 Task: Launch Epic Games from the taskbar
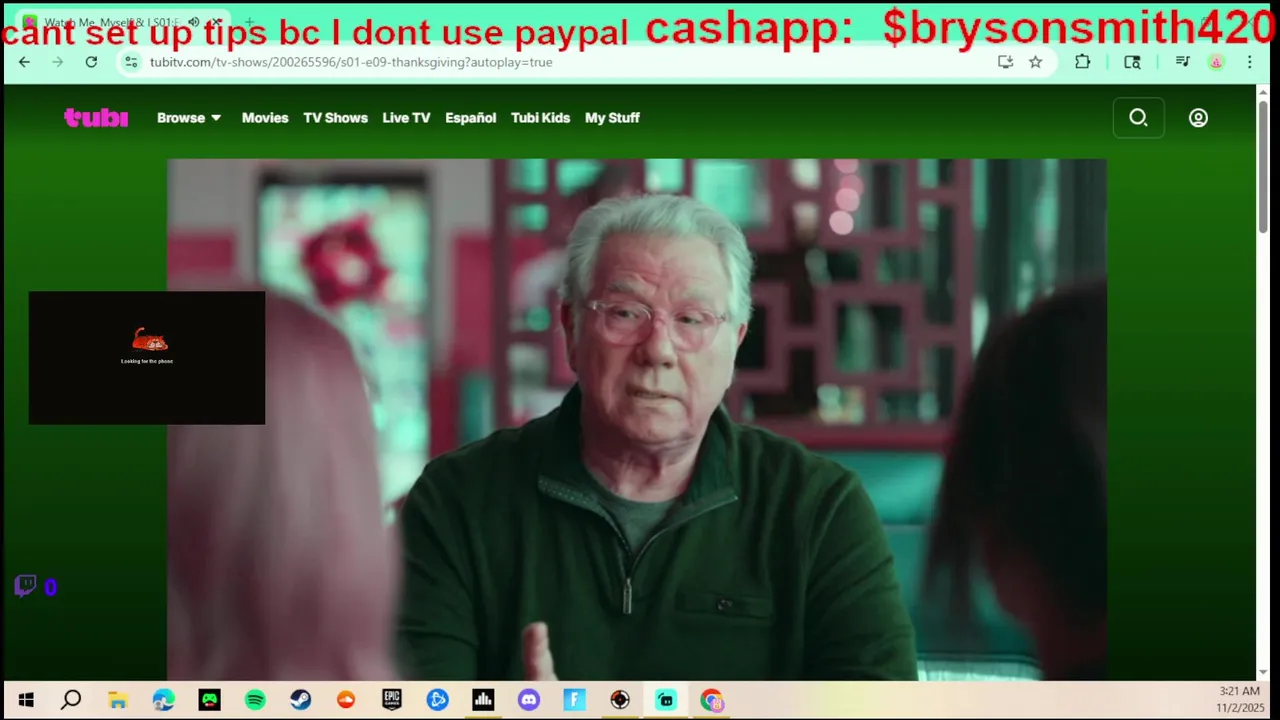[392, 700]
